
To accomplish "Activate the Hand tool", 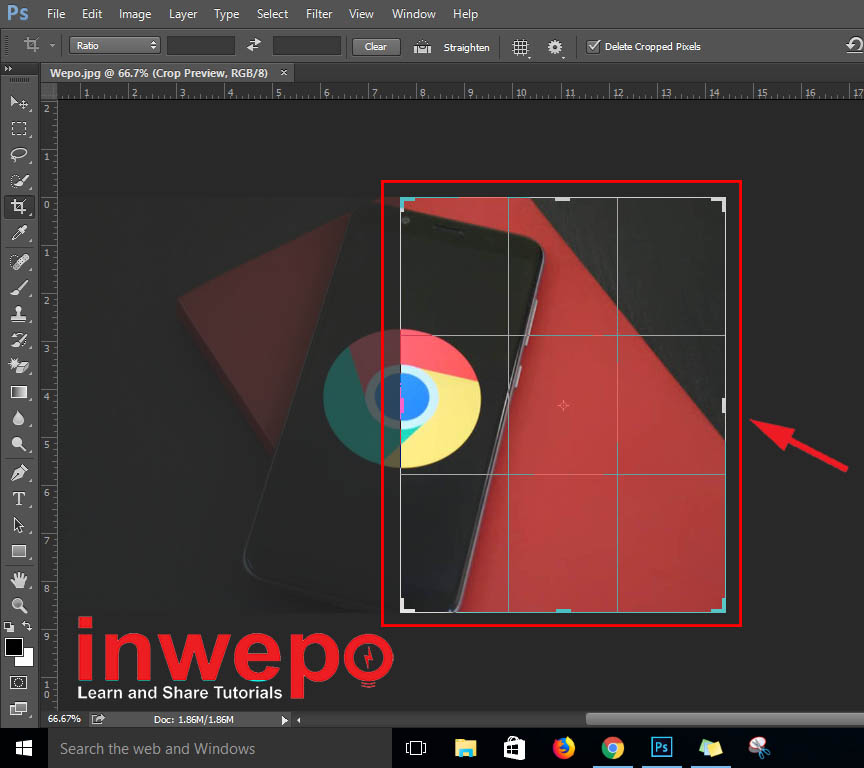I will (19, 580).
